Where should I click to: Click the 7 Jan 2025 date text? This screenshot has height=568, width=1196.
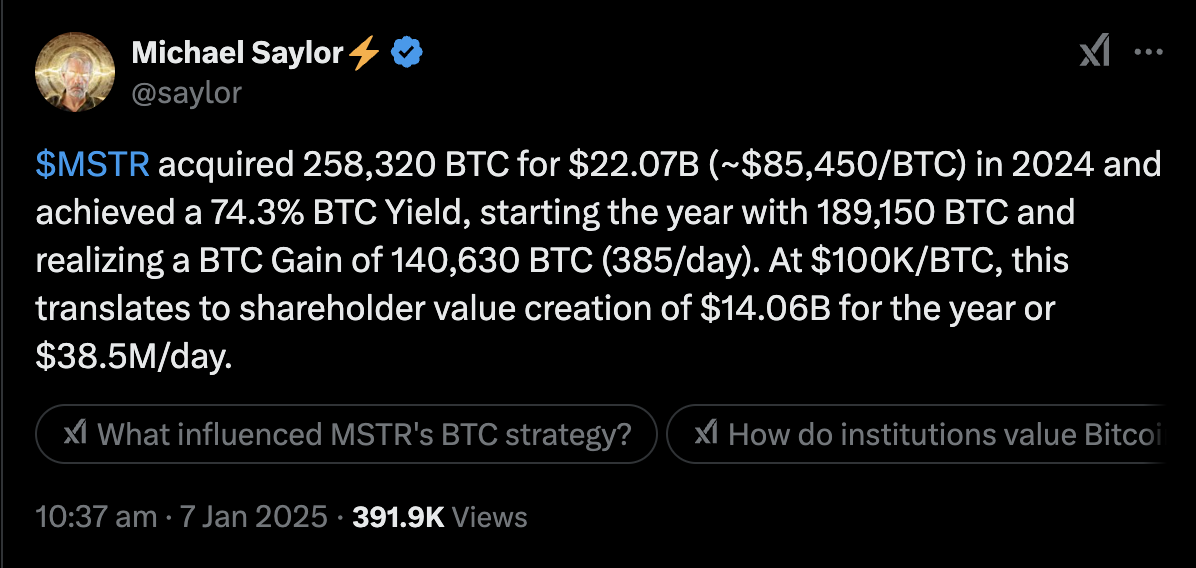click(x=253, y=517)
